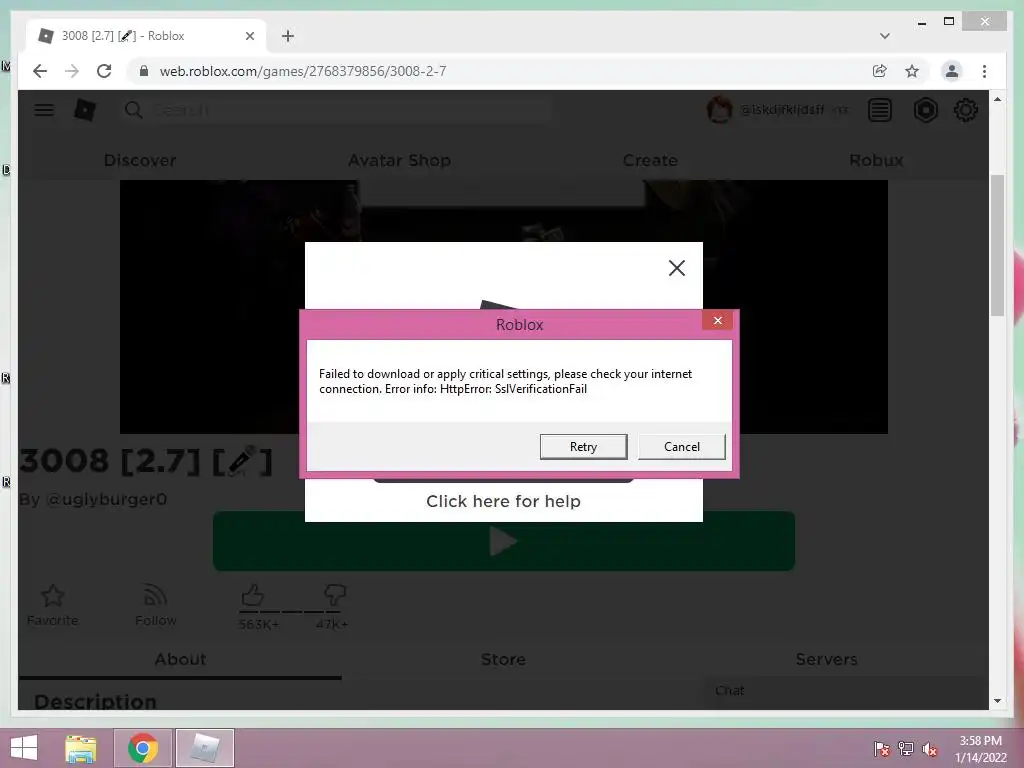The width and height of the screenshot is (1024, 768).
Task: Click the scrollbar down arrow
Action: click(997, 701)
